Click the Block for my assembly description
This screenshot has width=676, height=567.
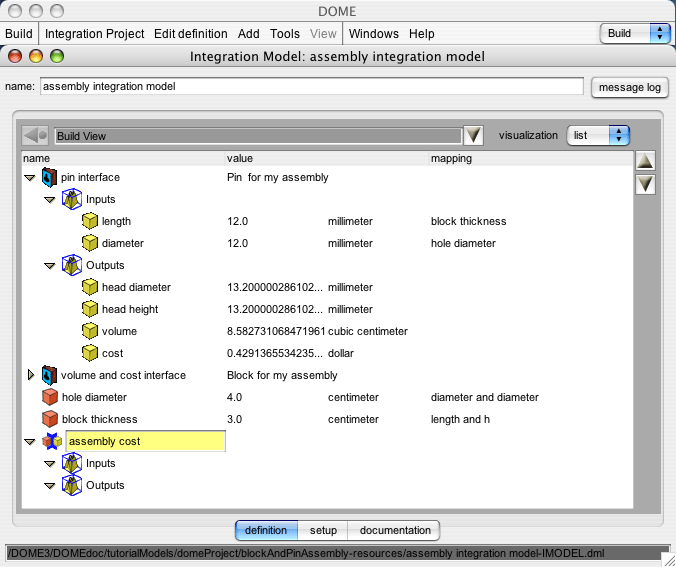tap(282, 375)
